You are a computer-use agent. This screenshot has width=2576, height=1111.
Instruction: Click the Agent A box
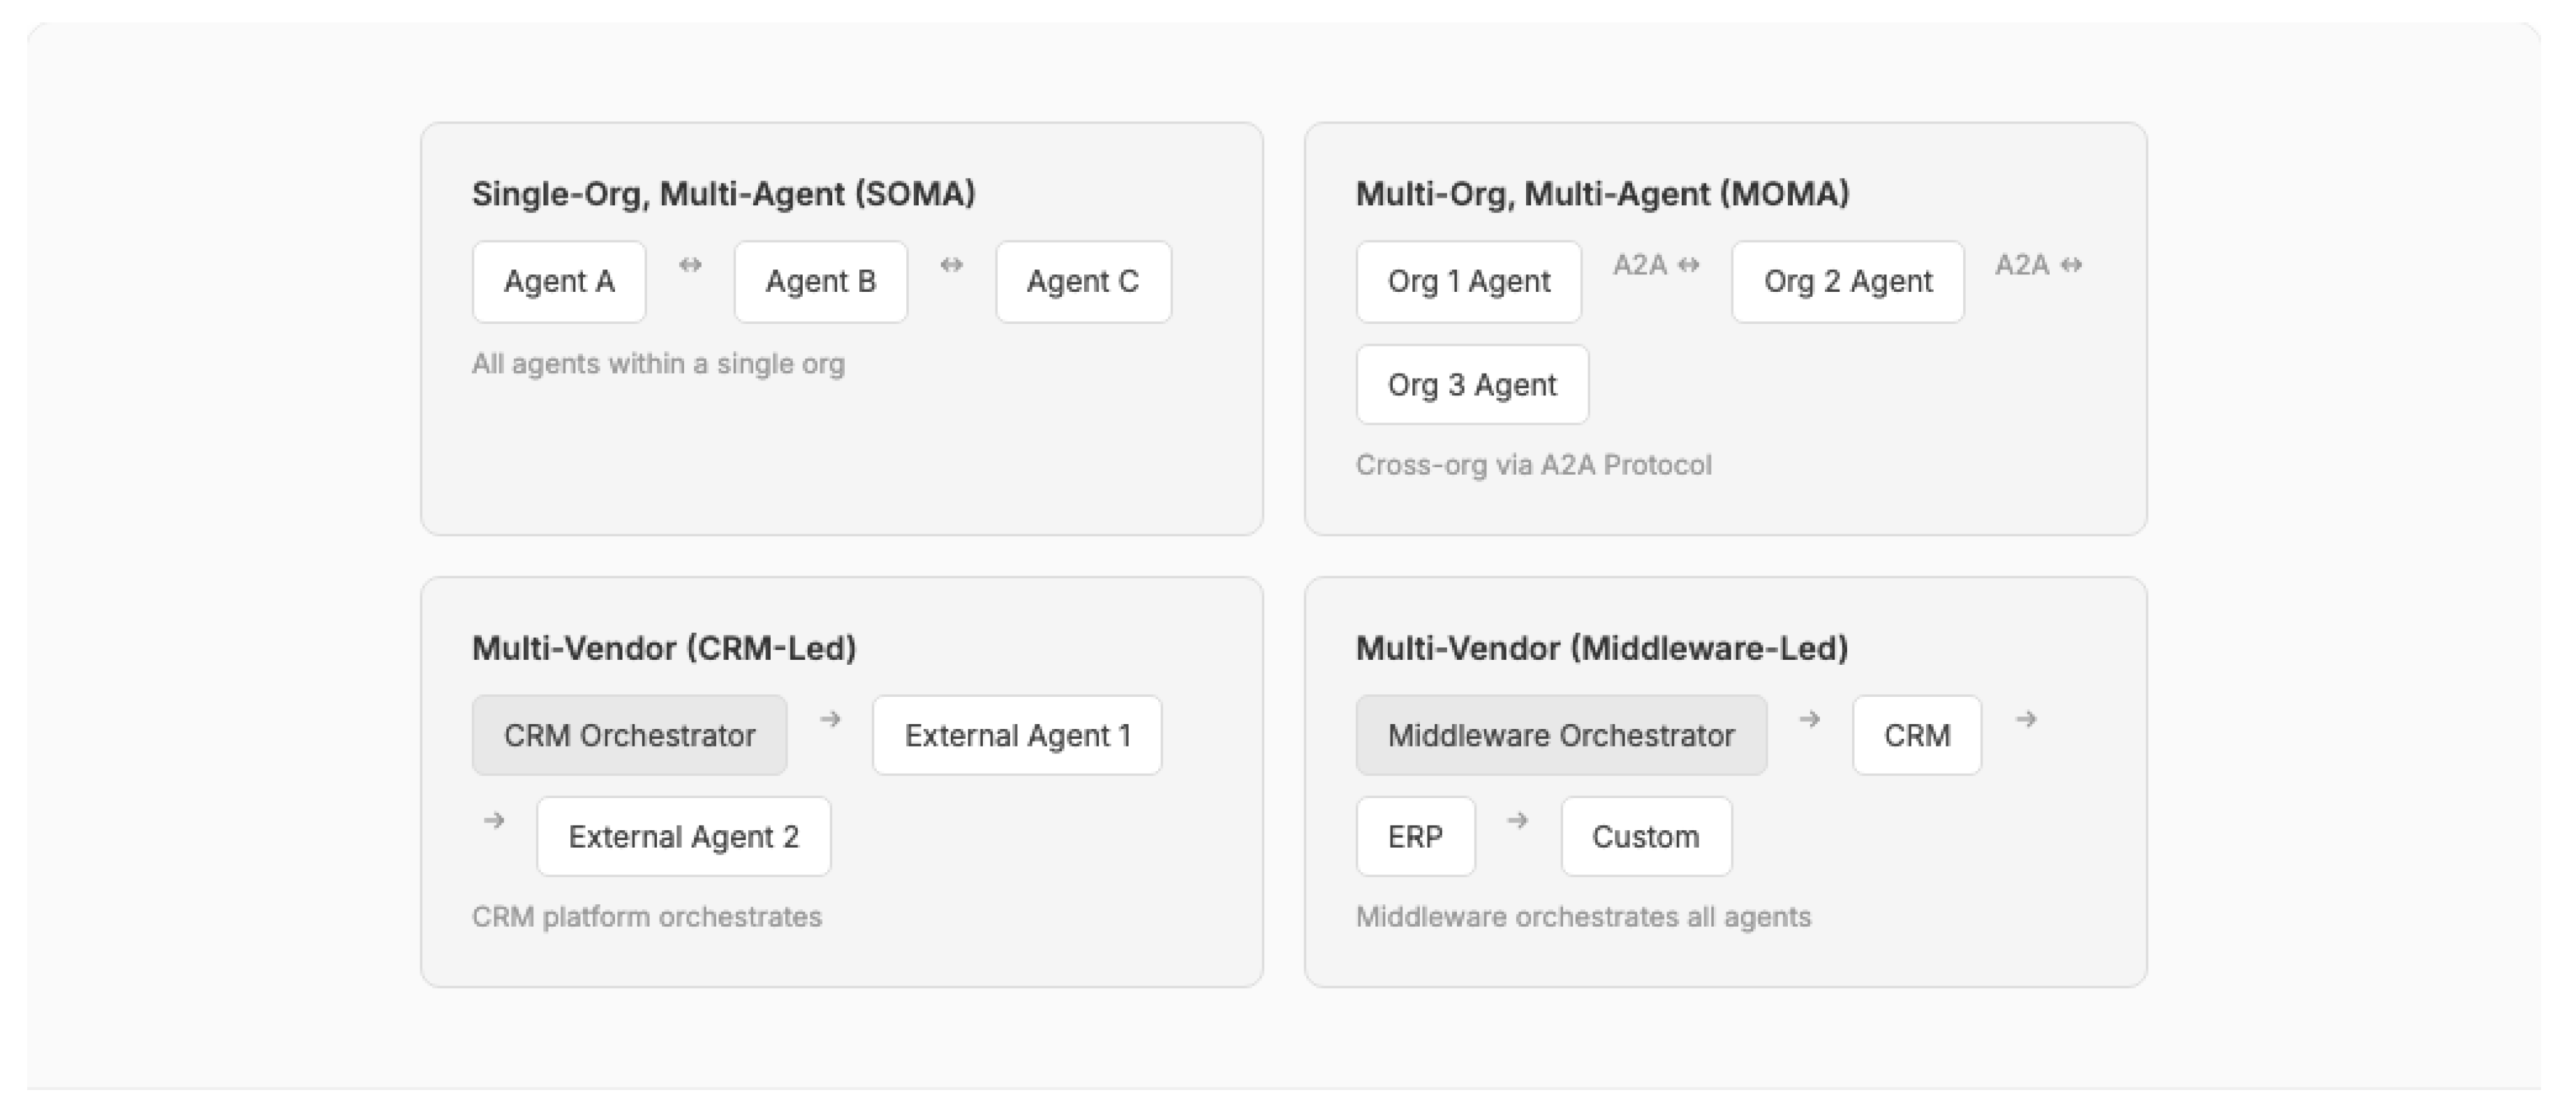tap(559, 282)
